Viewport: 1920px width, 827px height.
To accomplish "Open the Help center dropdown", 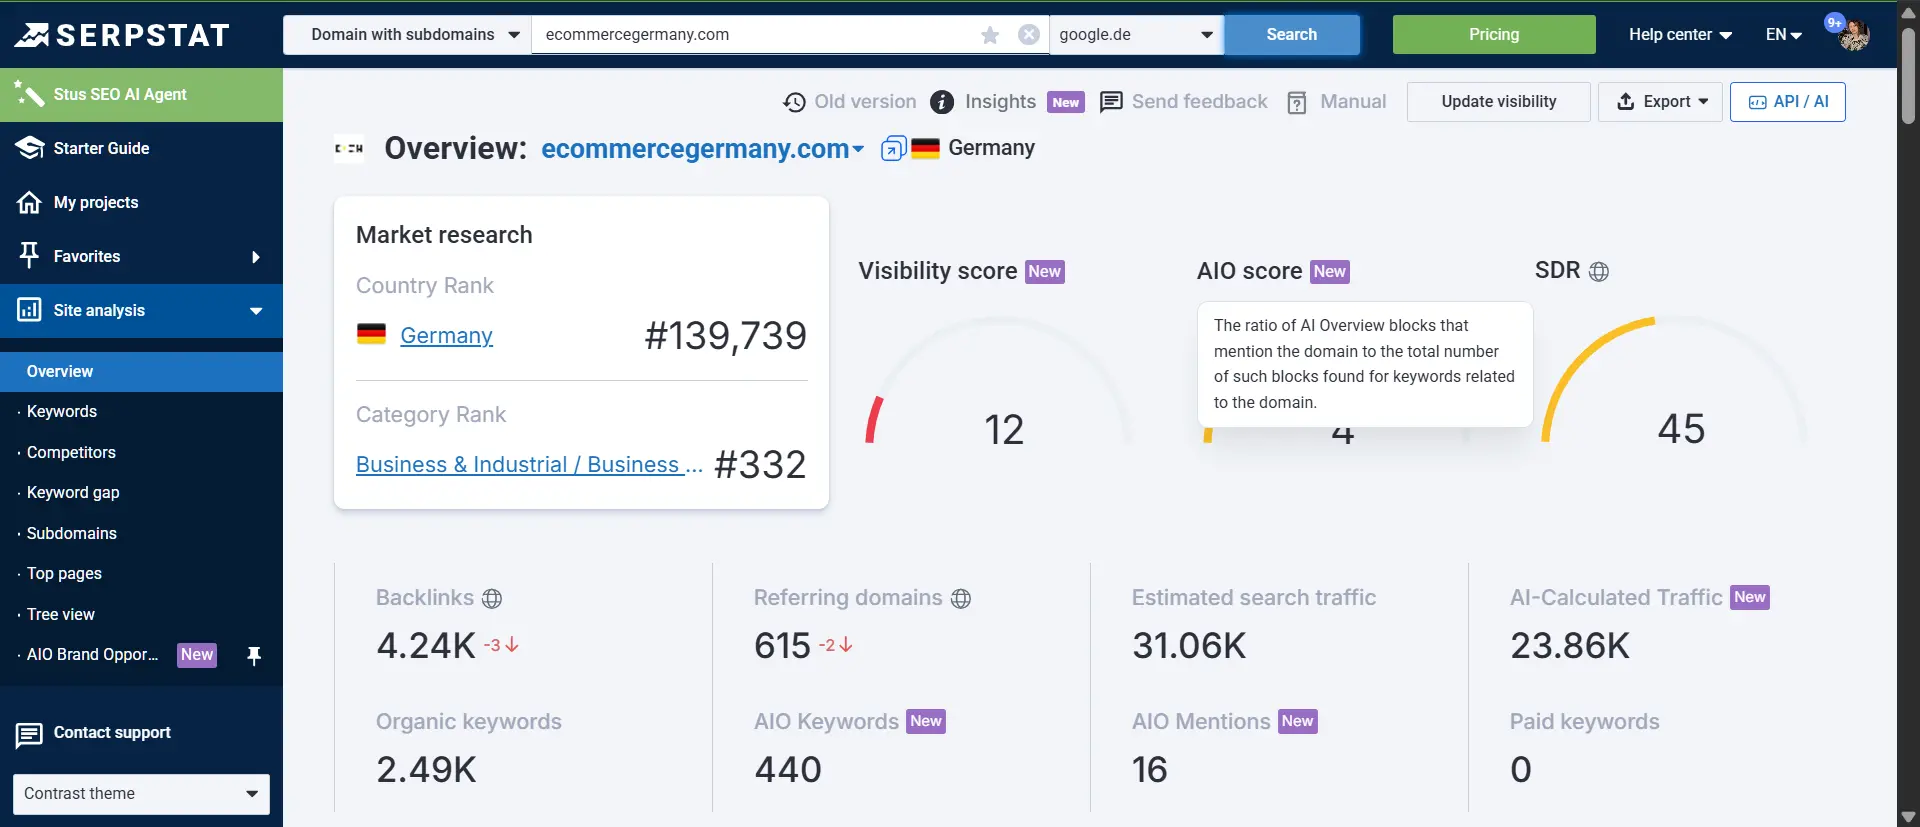I will 1680,34.
